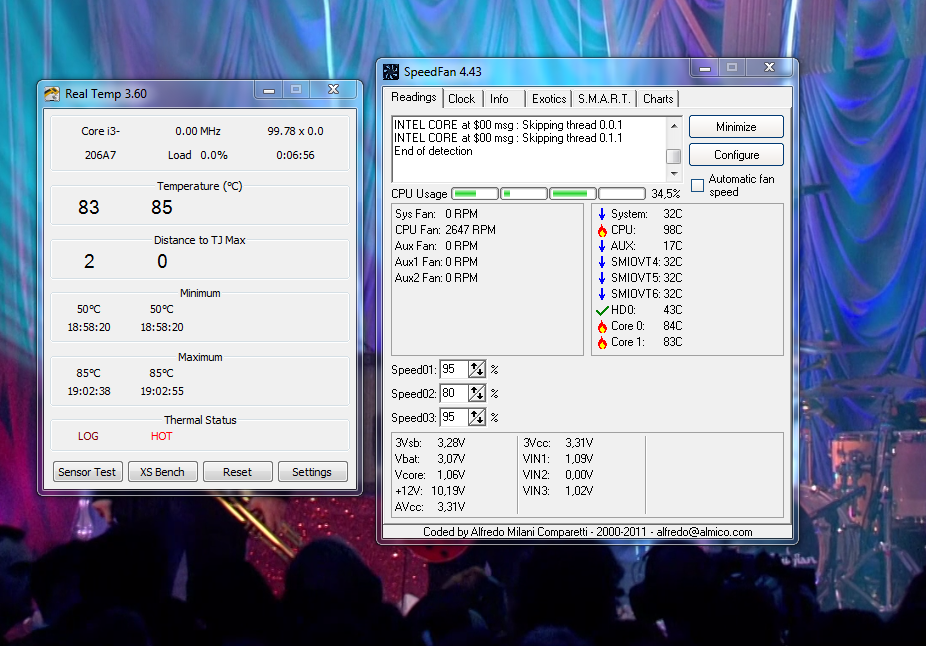Click the Minimize button in SpeedFan
This screenshot has width=926, height=646.
[736, 127]
